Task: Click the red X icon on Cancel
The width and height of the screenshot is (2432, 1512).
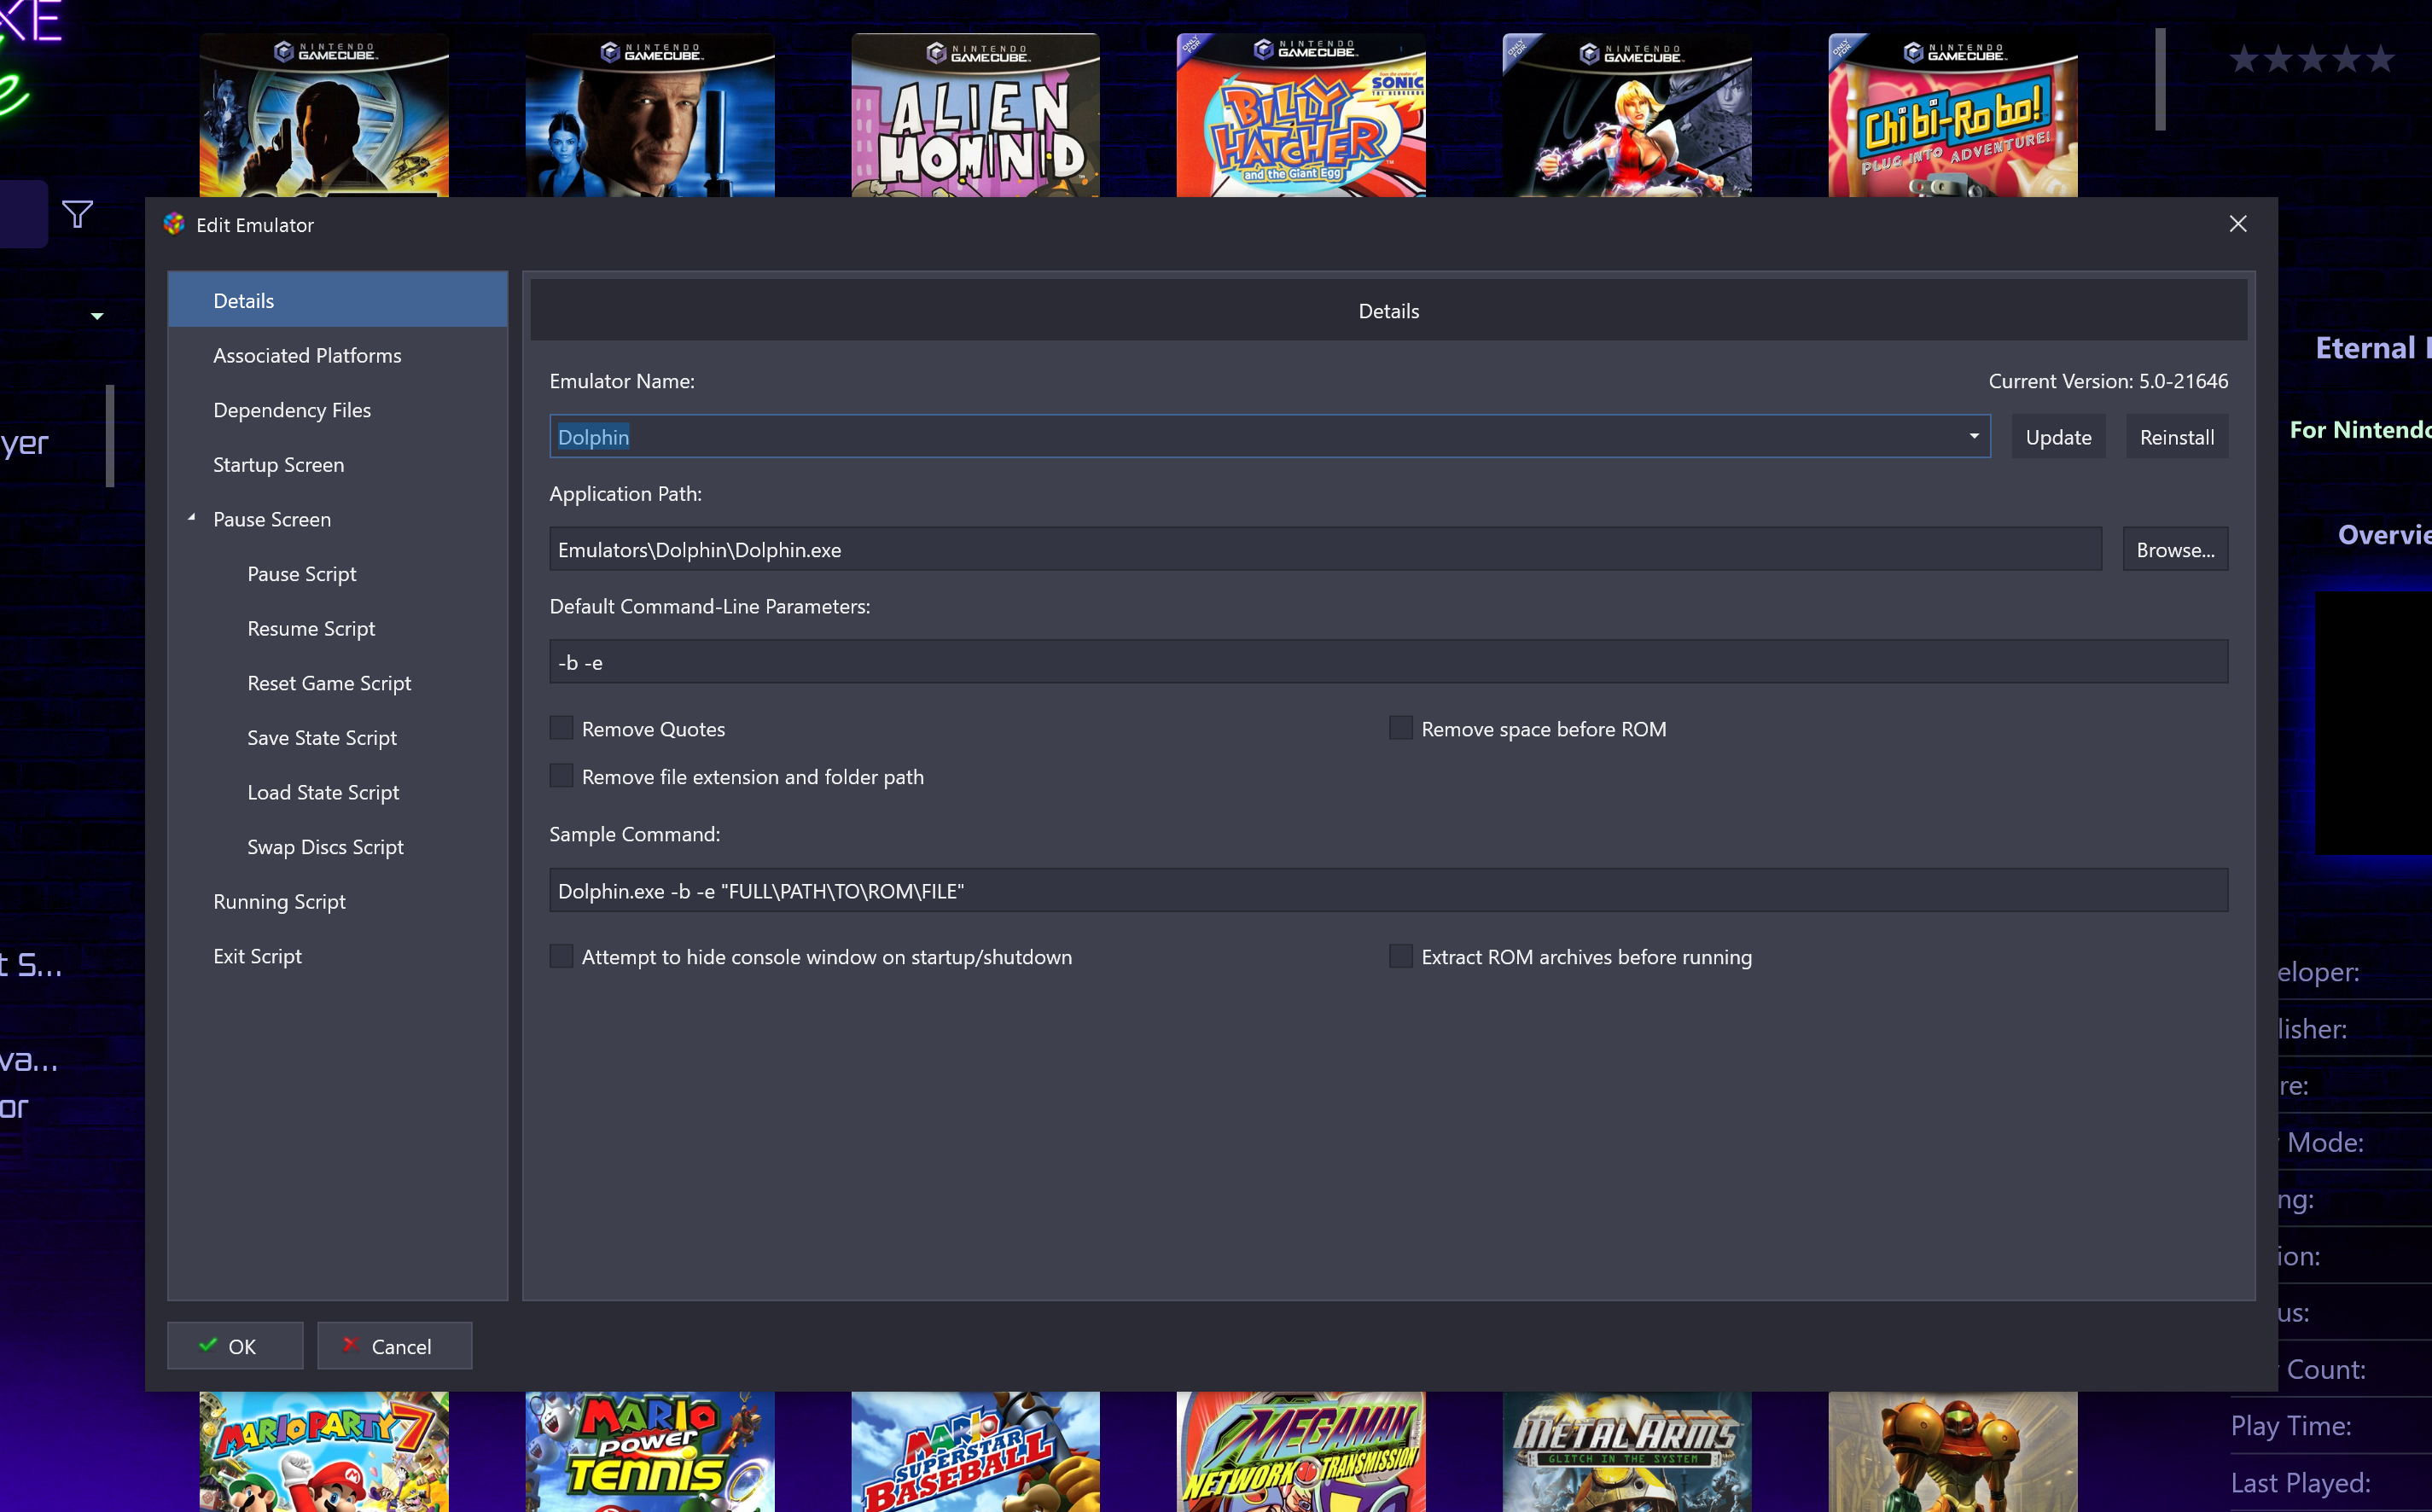Action: point(351,1344)
